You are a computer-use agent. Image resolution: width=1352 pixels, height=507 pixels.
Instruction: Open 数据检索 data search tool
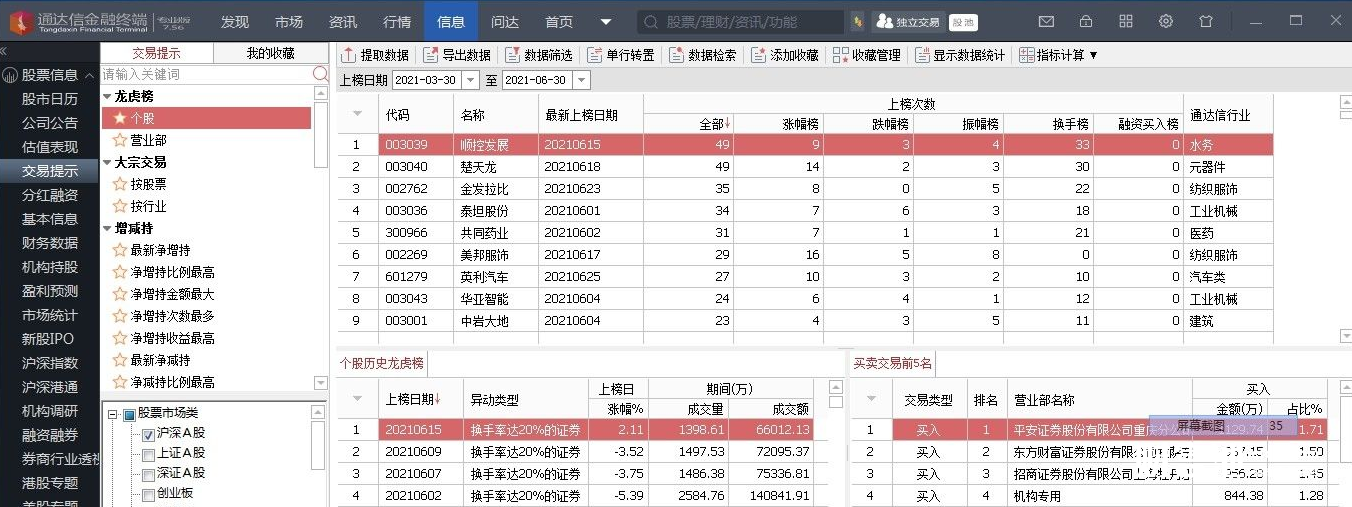pos(702,55)
